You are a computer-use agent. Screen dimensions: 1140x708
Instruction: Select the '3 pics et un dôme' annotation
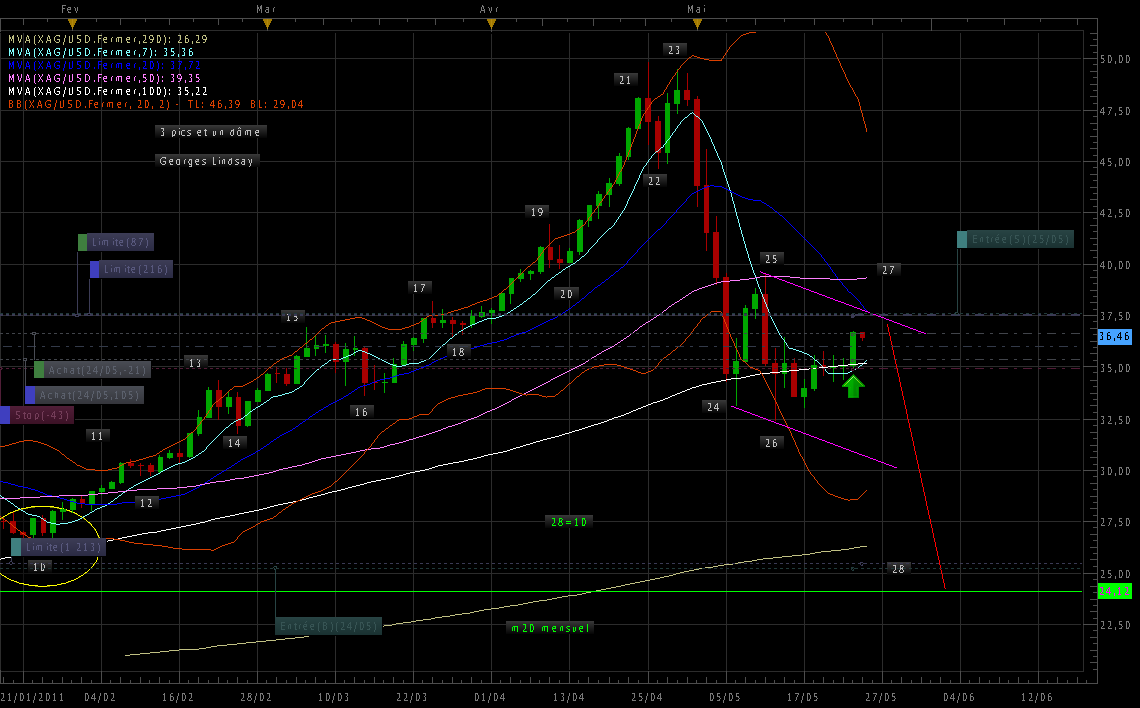(x=212, y=131)
